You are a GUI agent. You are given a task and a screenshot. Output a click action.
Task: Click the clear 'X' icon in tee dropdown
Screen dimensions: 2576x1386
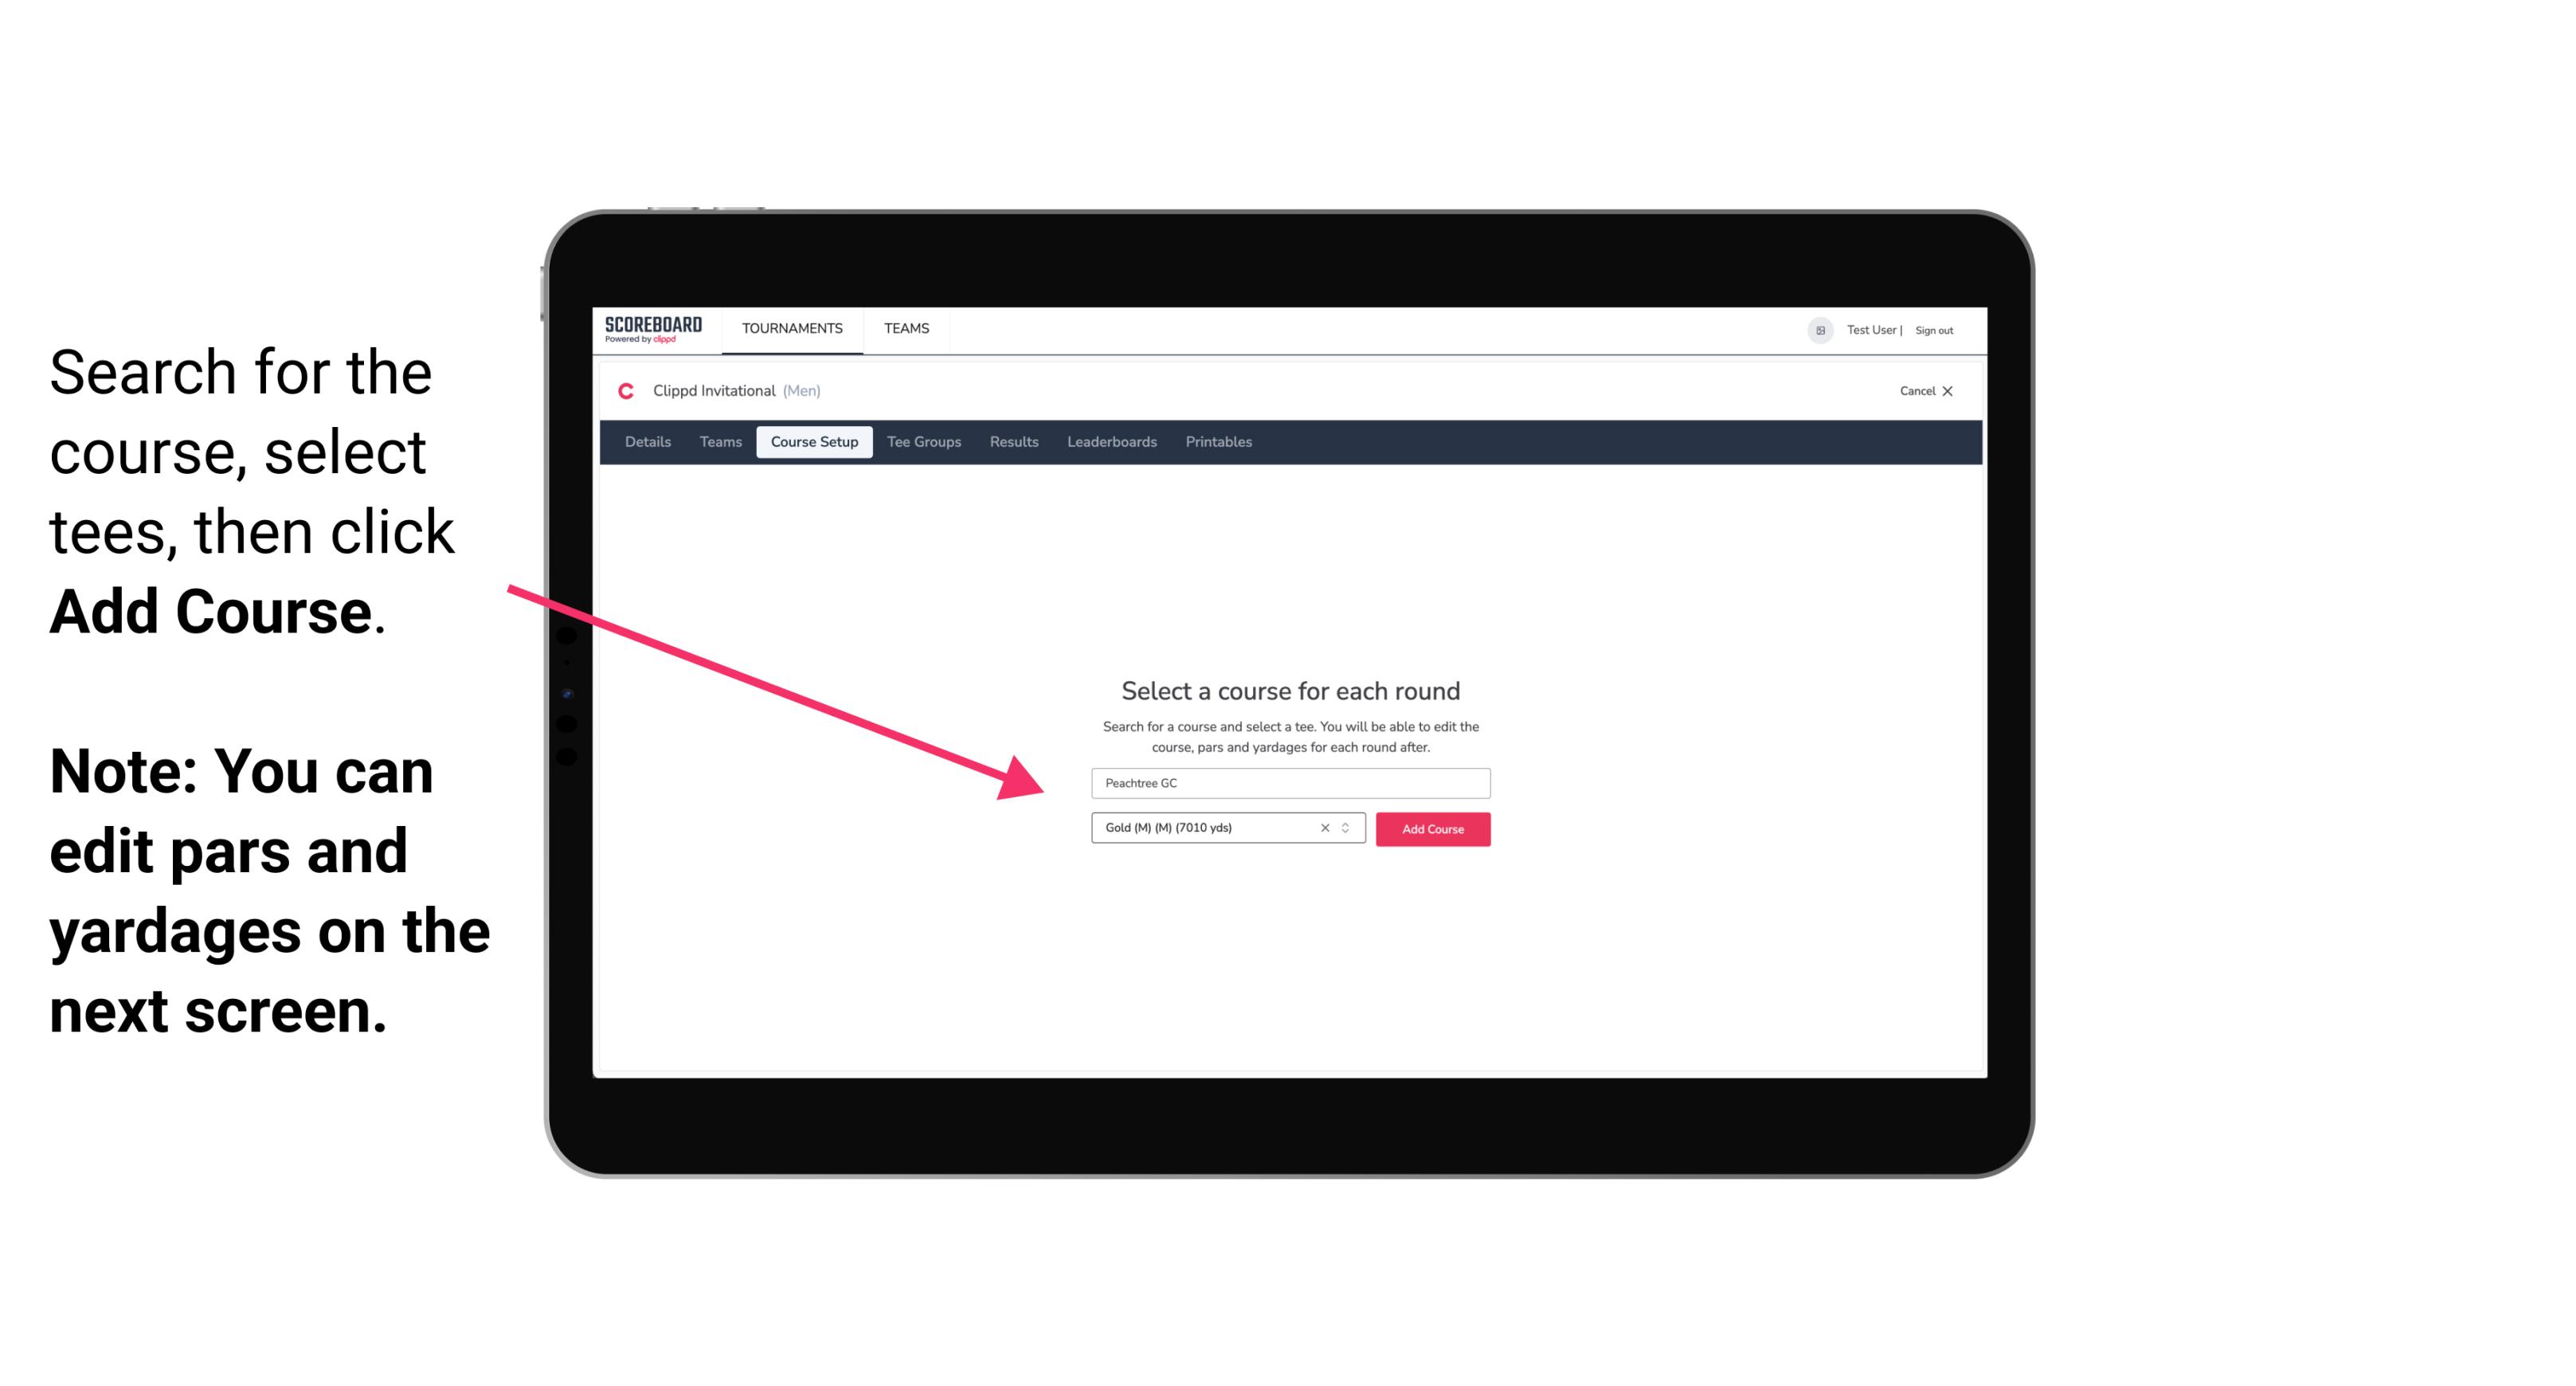coord(1321,829)
